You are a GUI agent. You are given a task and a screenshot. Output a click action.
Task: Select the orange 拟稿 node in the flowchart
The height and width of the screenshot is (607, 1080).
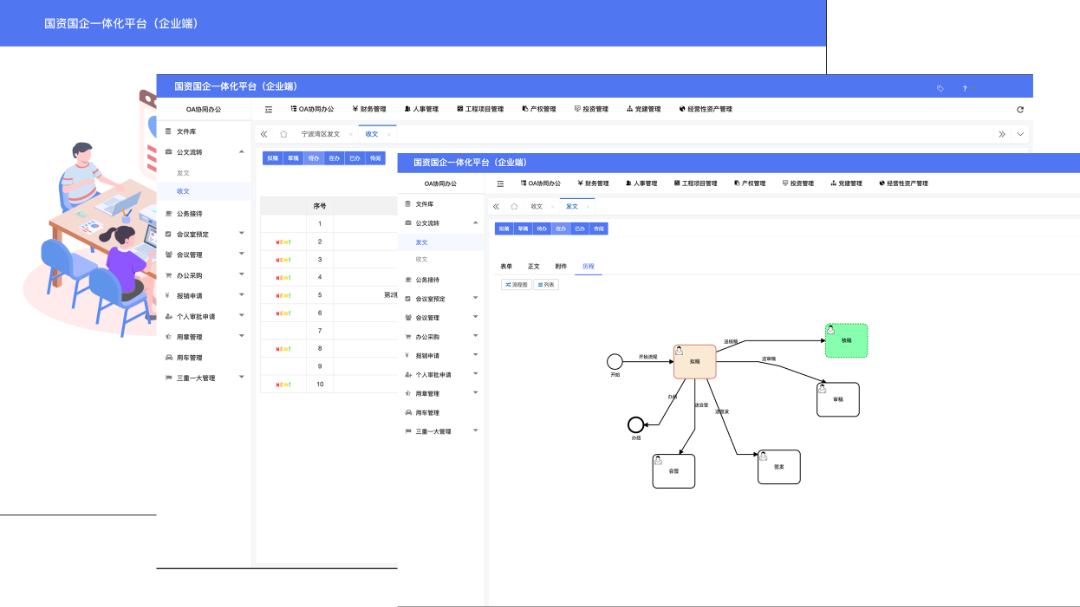pyautogui.click(x=695, y=361)
